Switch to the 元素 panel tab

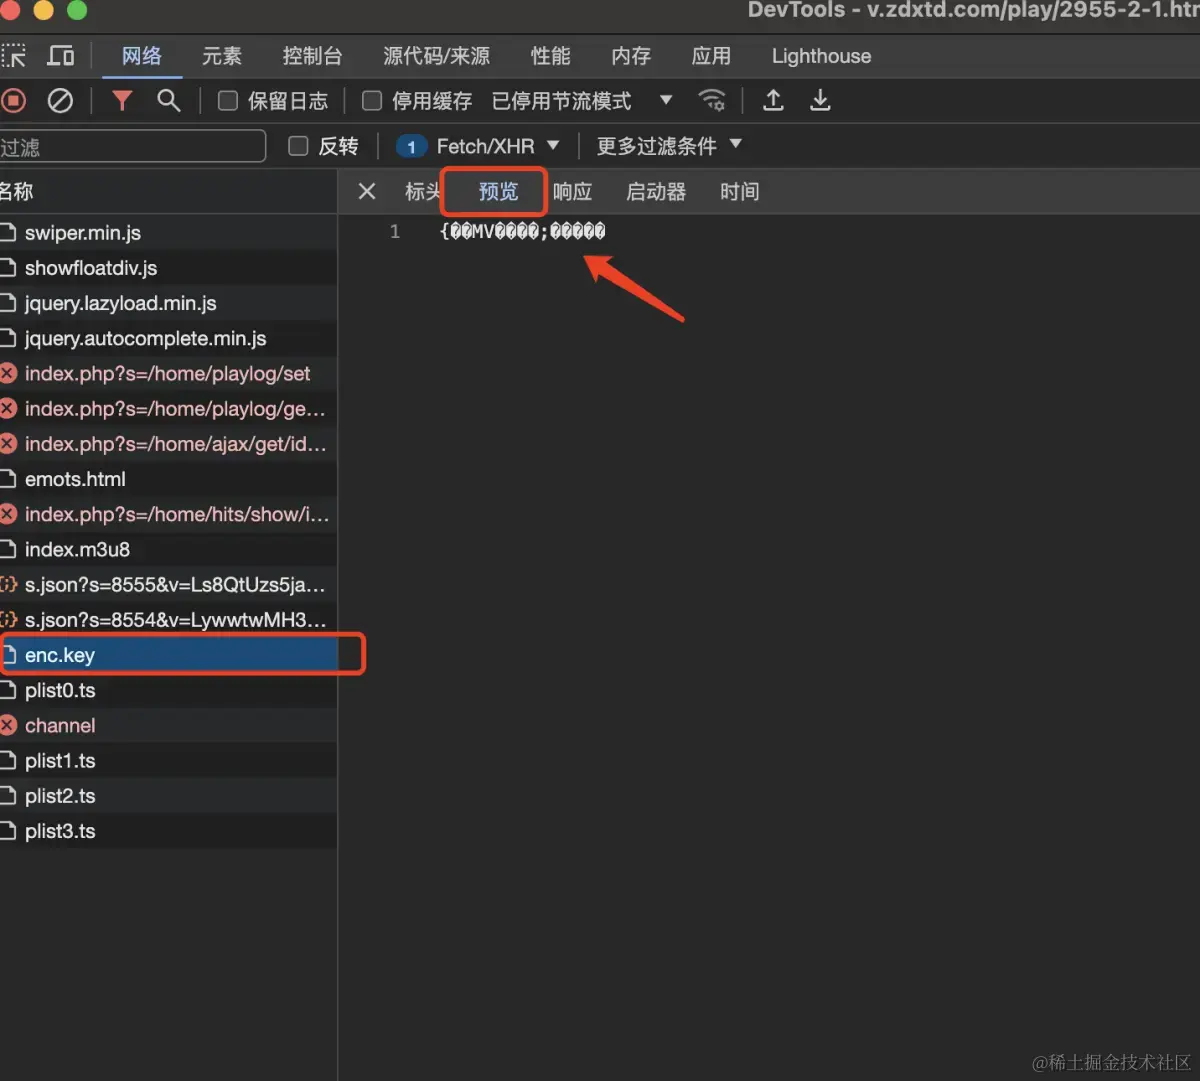(222, 56)
